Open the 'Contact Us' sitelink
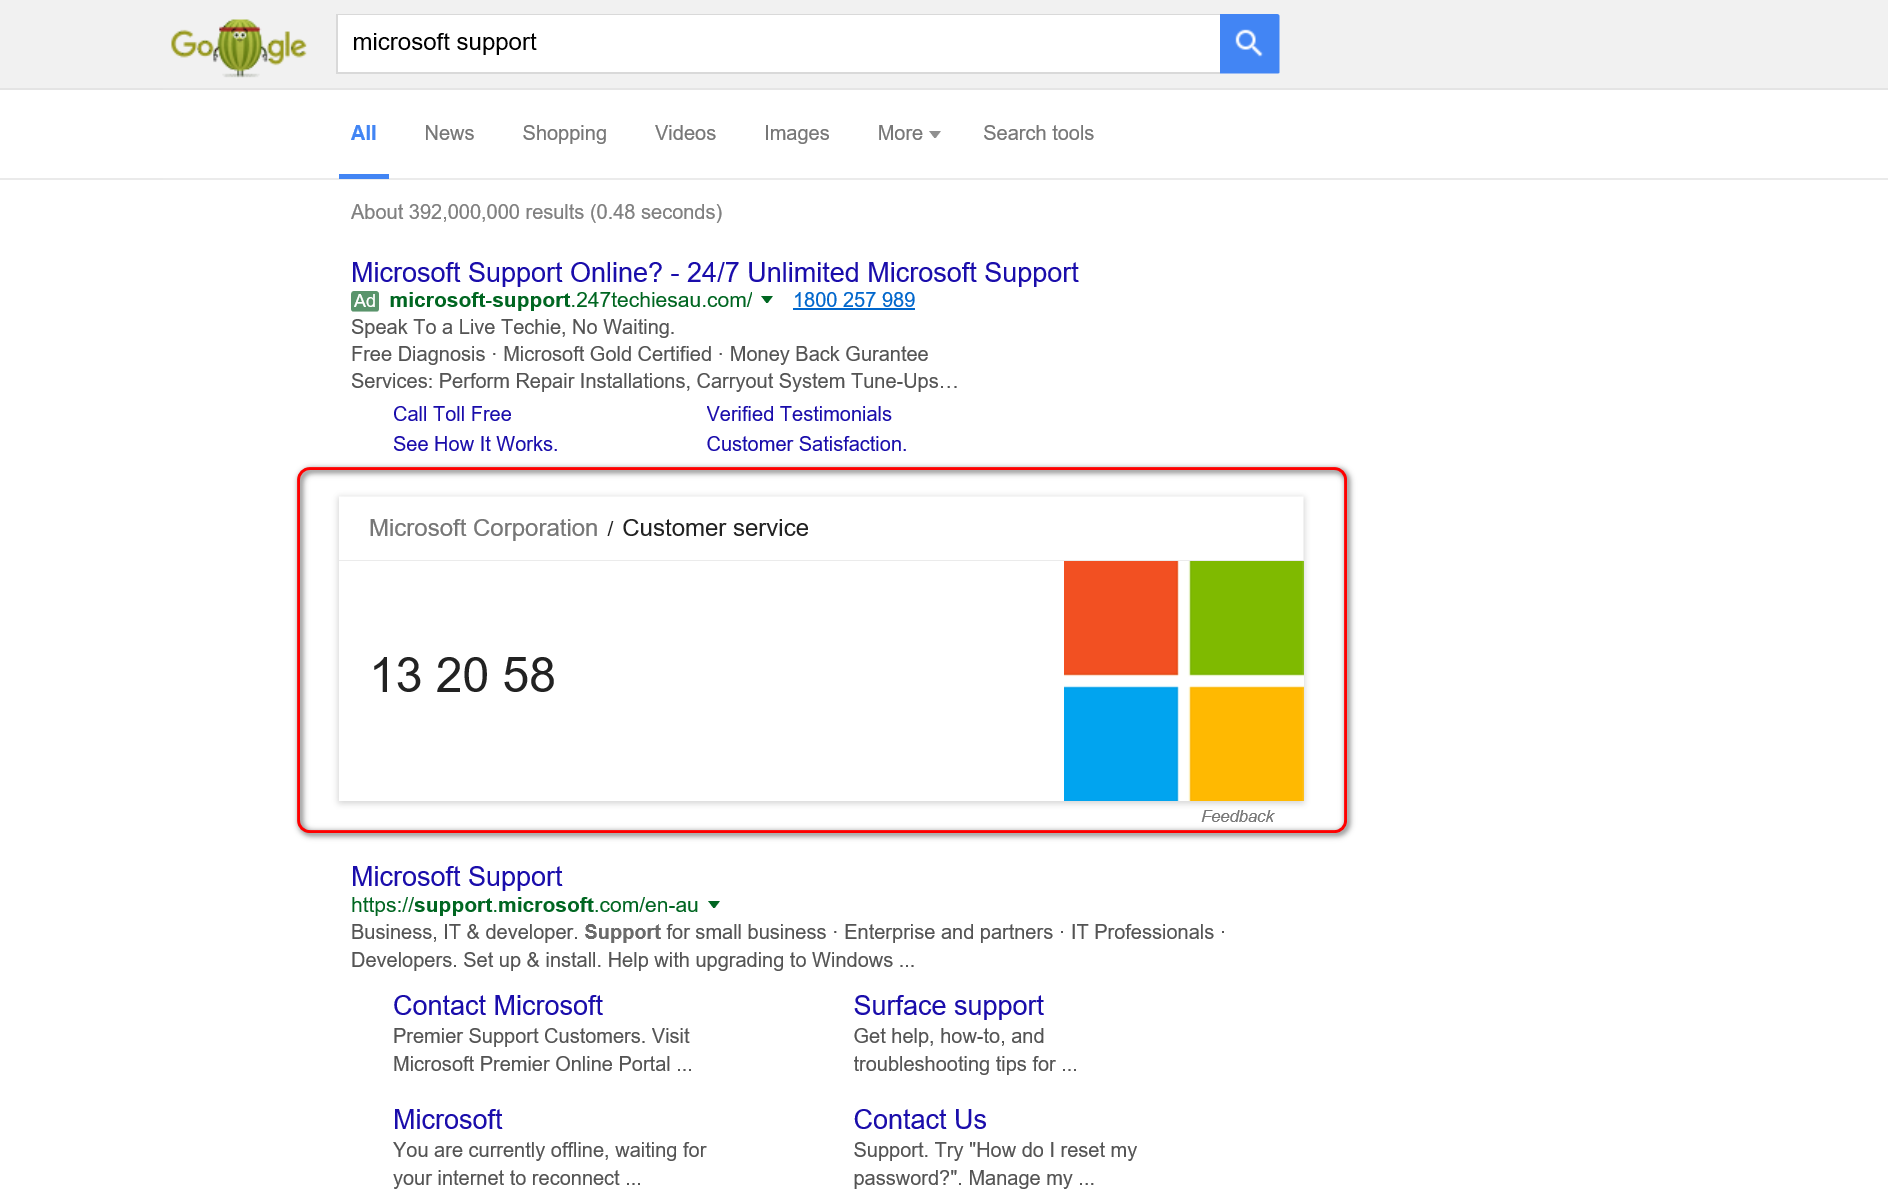 (920, 1119)
